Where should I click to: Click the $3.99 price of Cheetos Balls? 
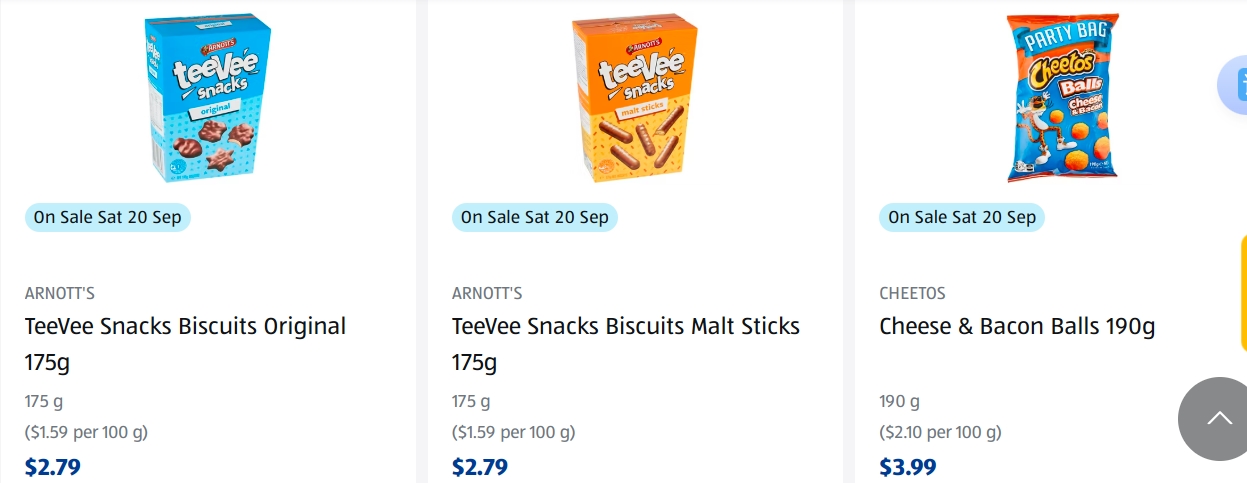[x=907, y=467]
